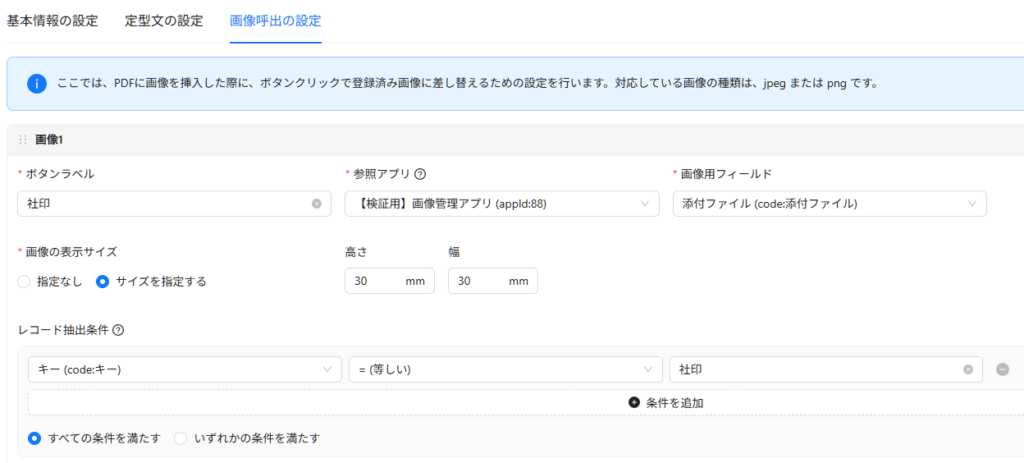Image resolution: width=1024 pixels, height=463 pixels.
Task: Clear the condition value 社印 with its X icon
Action: (x=968, y=369)
